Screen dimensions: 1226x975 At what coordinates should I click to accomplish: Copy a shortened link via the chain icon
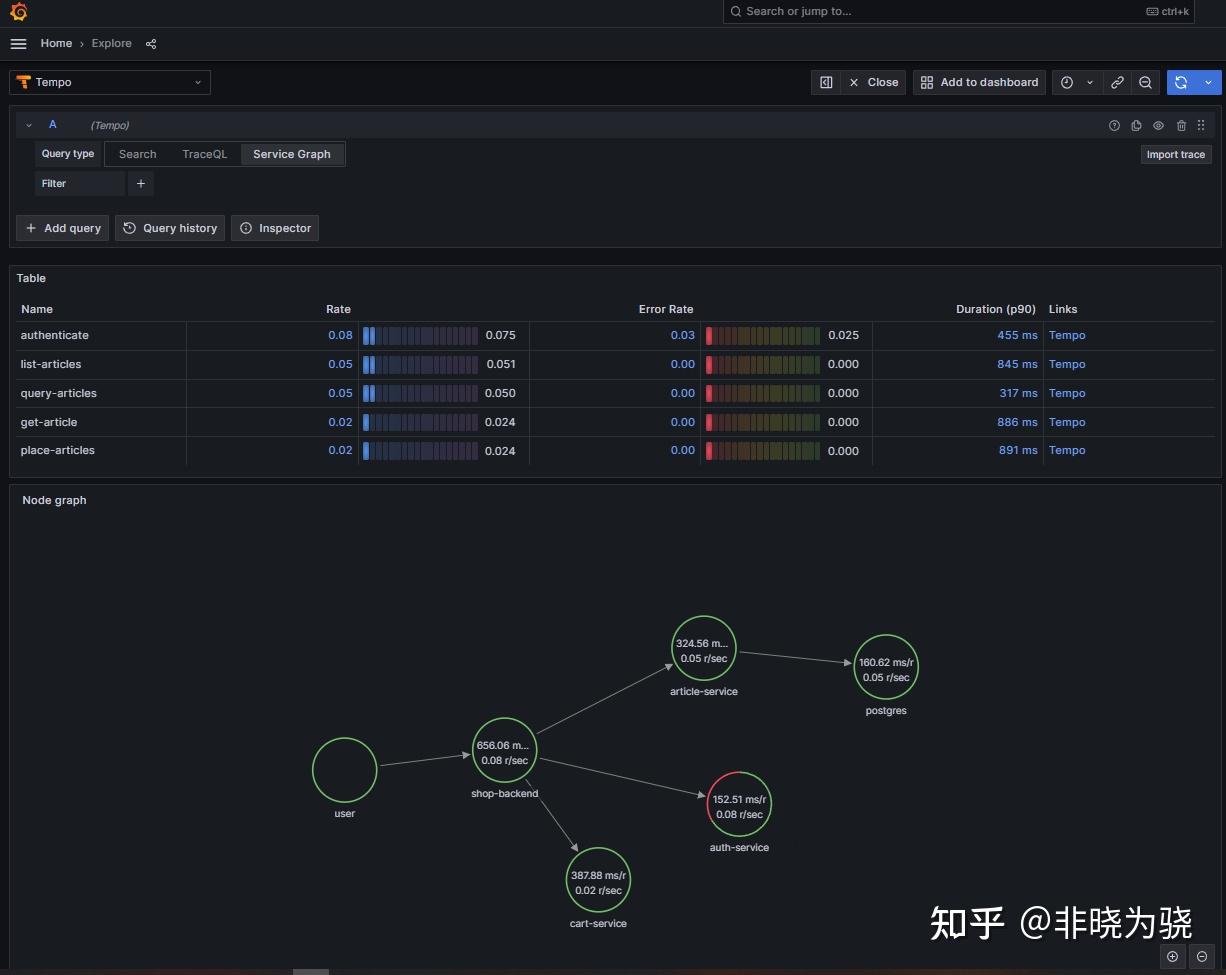[1117, 82]
